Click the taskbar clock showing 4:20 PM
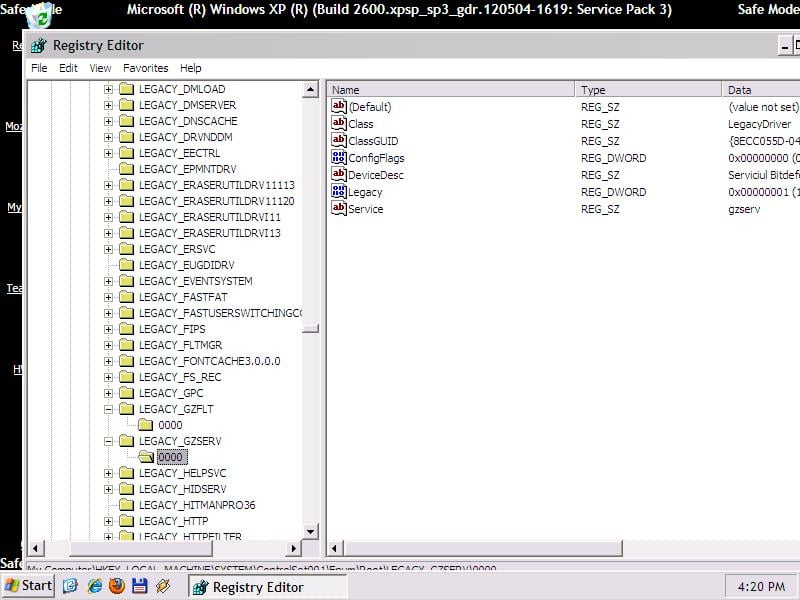 point(761,587)
